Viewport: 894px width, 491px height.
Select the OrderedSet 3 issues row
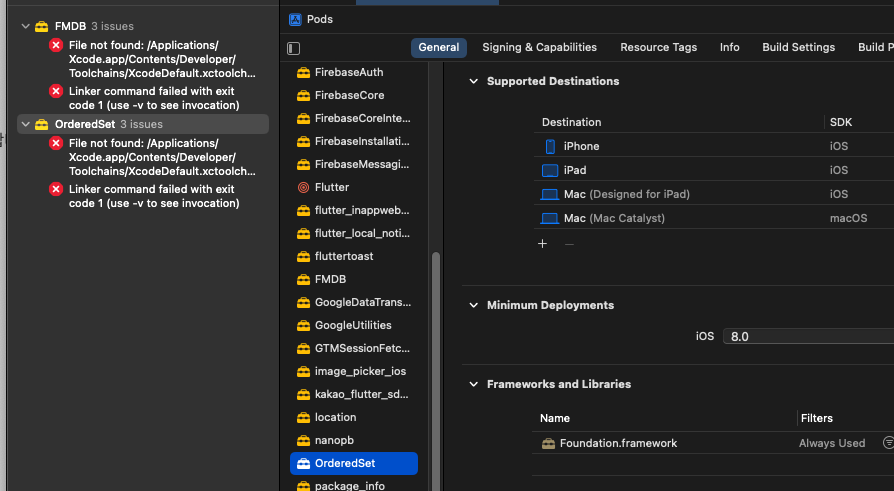pos(143,124)
